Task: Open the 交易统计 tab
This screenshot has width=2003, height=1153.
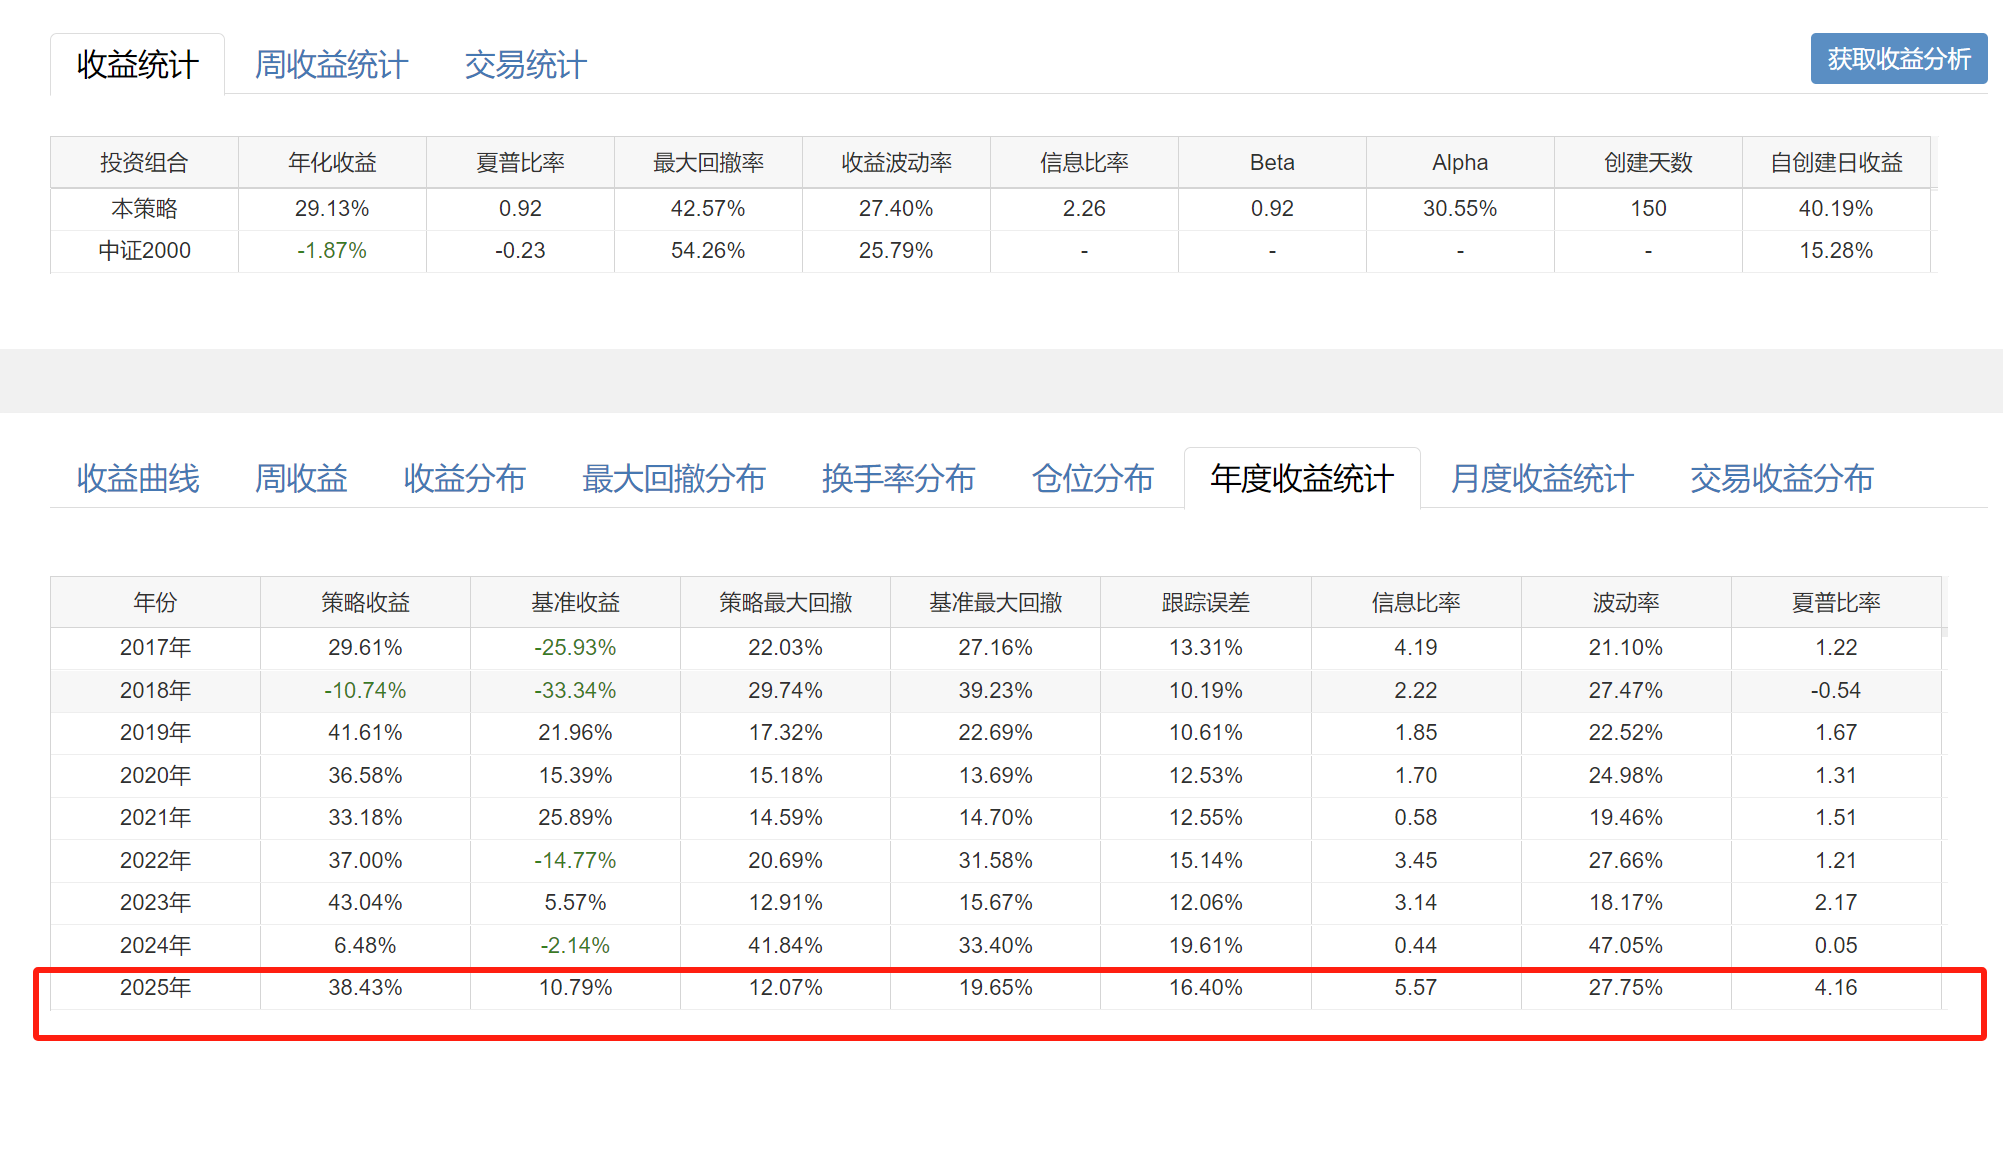Action: pos(525,65)
